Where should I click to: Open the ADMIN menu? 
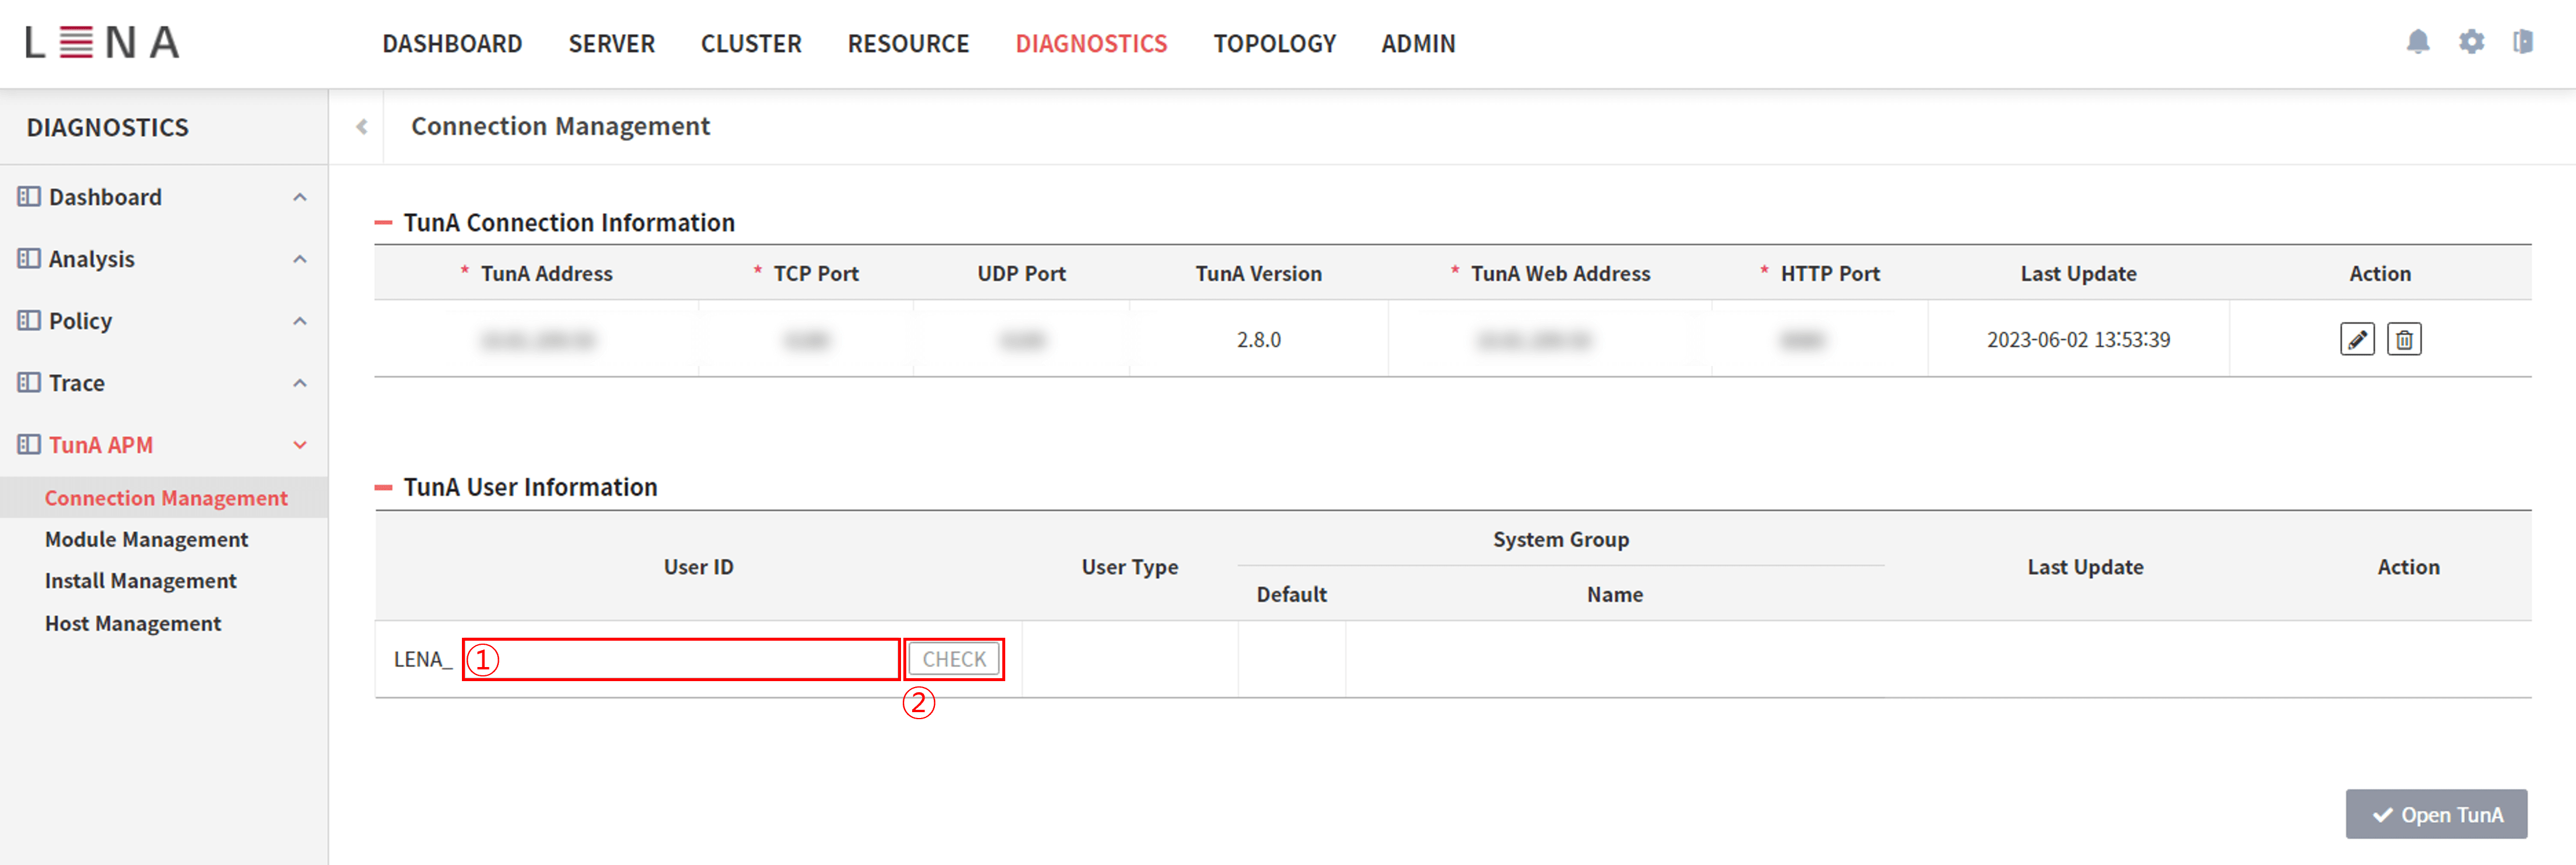pos(1417,43)
